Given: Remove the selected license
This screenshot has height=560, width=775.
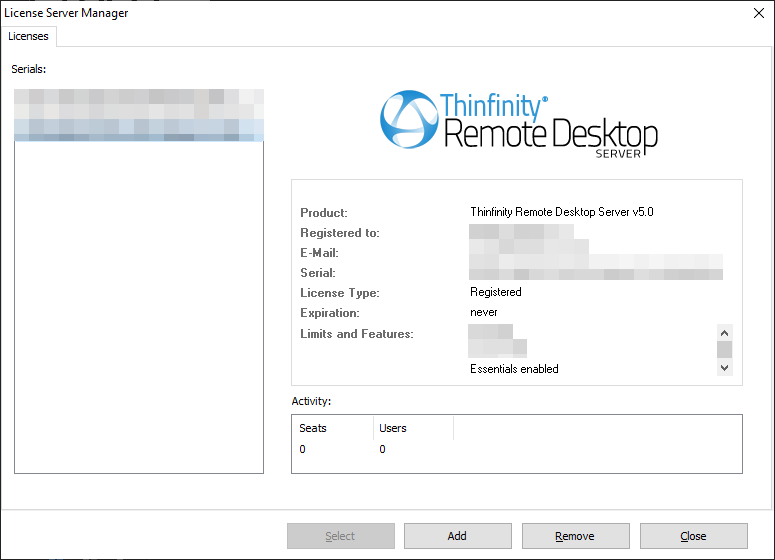Looking at the screenshot, I should point(575,536).
